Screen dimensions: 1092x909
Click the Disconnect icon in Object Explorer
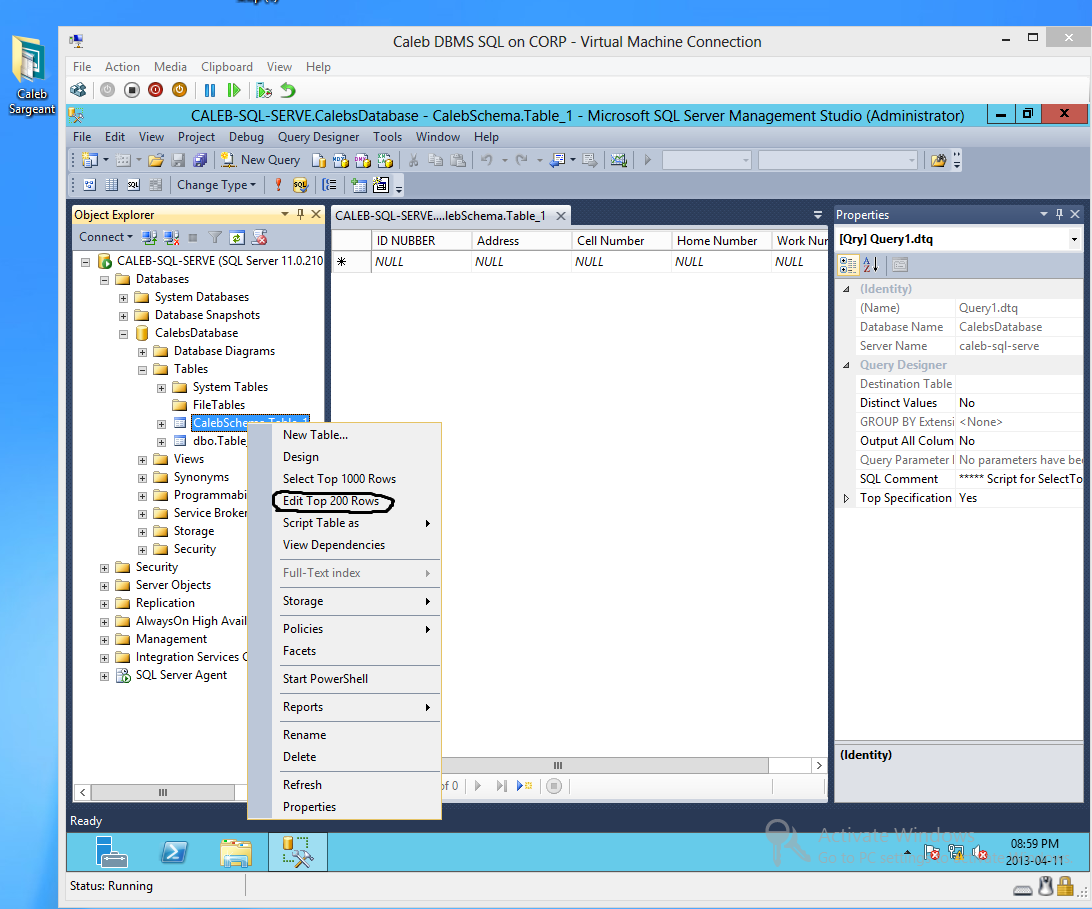click(171, 238)
